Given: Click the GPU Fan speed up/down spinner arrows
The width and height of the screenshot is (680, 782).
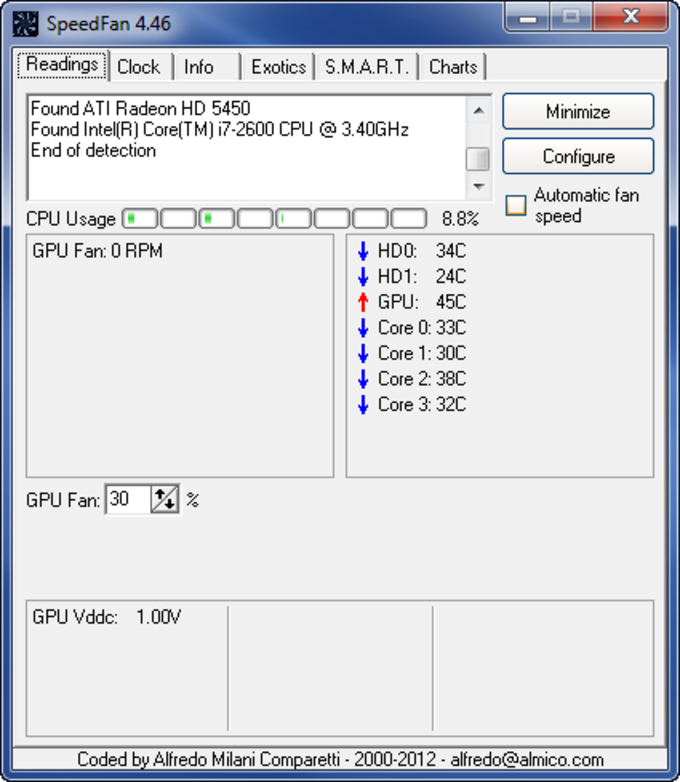Looking at the screenshot, I should pyautogui.click(x=165, y=499).
